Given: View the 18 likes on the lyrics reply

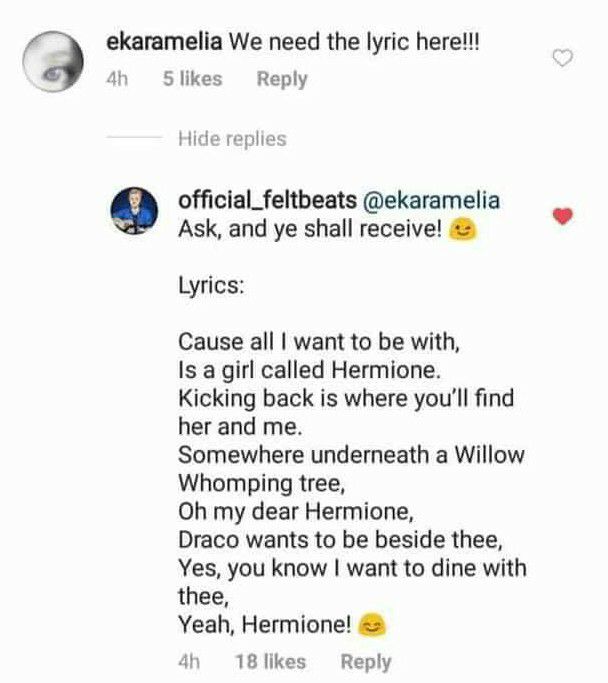Looking at the screenshot, I should point(270,661).
